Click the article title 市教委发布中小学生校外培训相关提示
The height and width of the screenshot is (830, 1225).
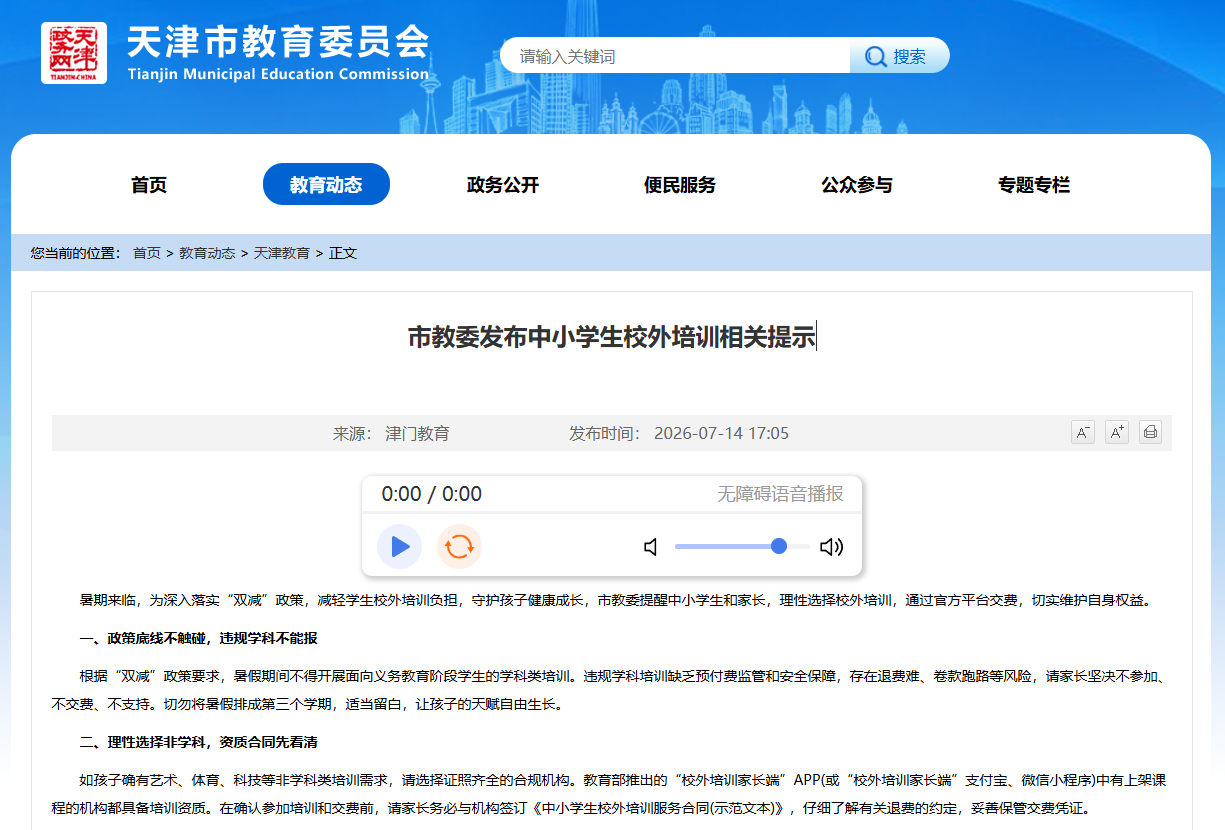click(x=612, y=337)
